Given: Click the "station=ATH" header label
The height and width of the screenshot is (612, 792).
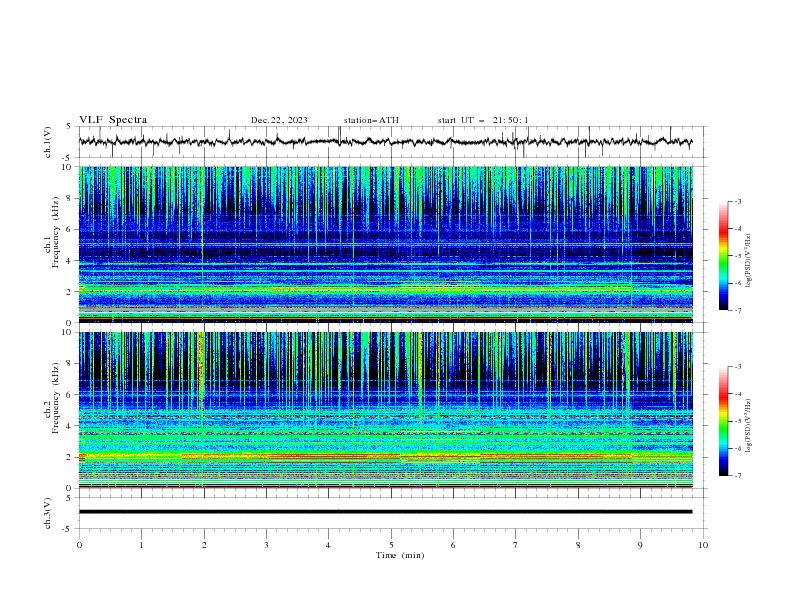Looking at the screenshot, I should click(371, 120).
